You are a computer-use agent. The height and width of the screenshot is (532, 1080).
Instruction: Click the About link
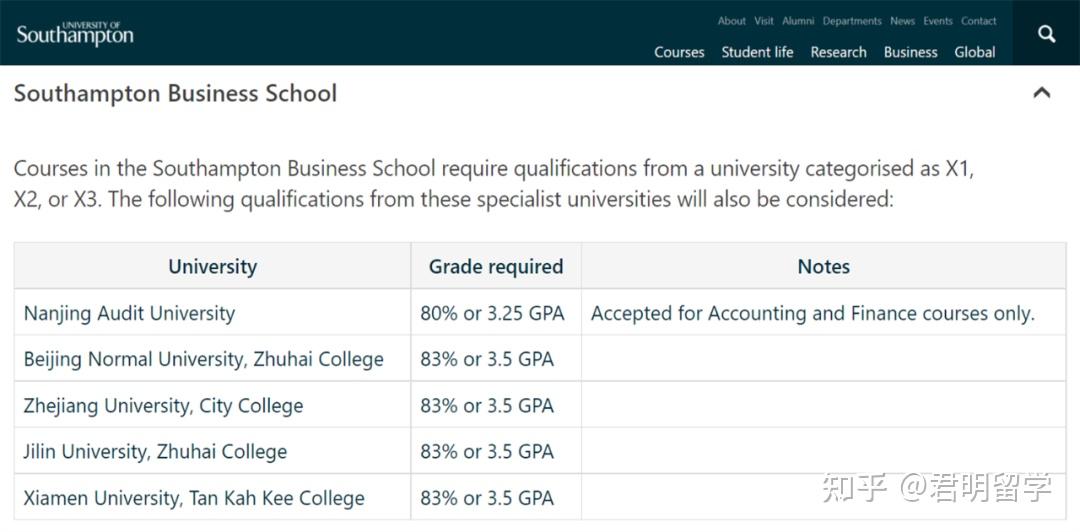[731, 21]
